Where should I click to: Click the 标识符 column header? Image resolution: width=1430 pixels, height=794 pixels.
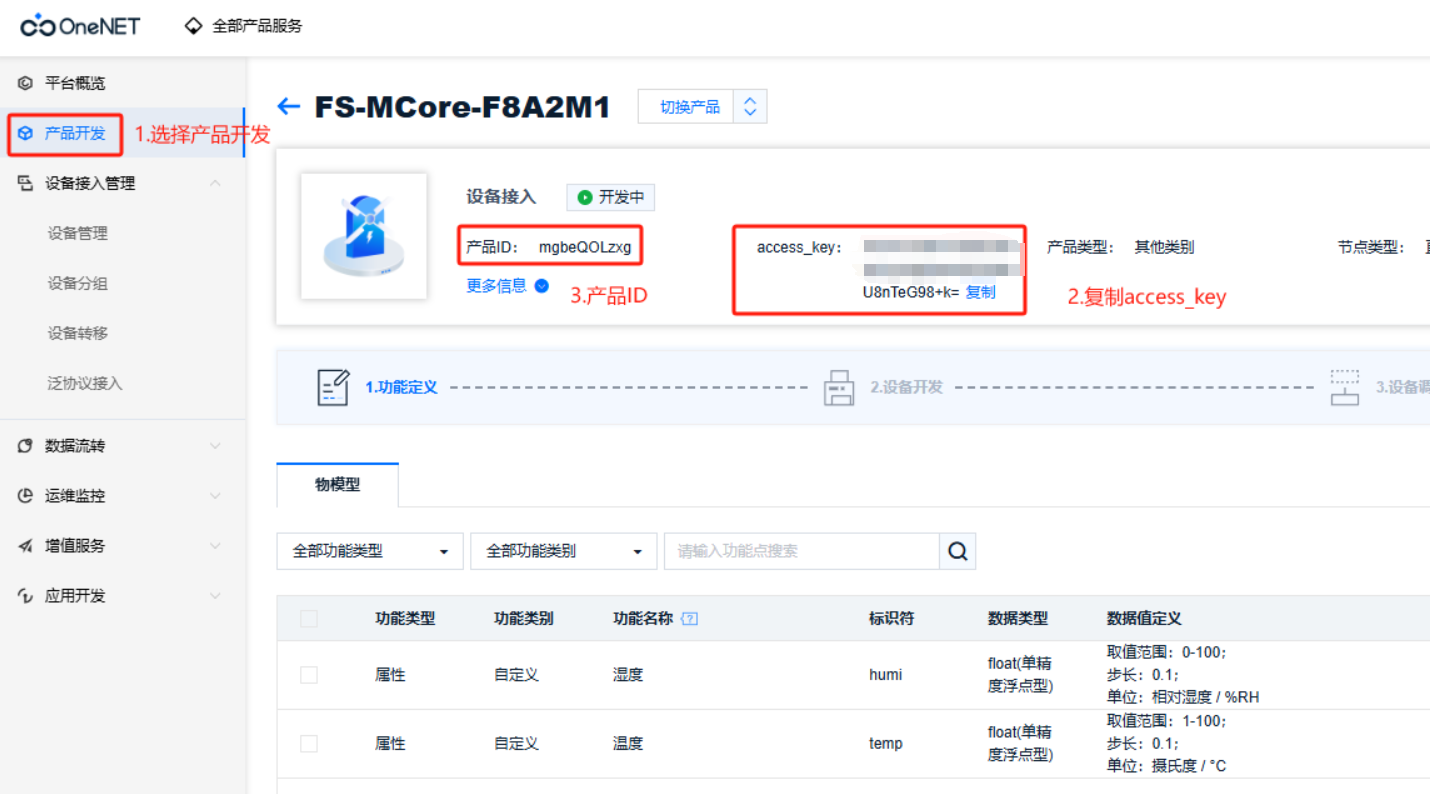[892, 619]
